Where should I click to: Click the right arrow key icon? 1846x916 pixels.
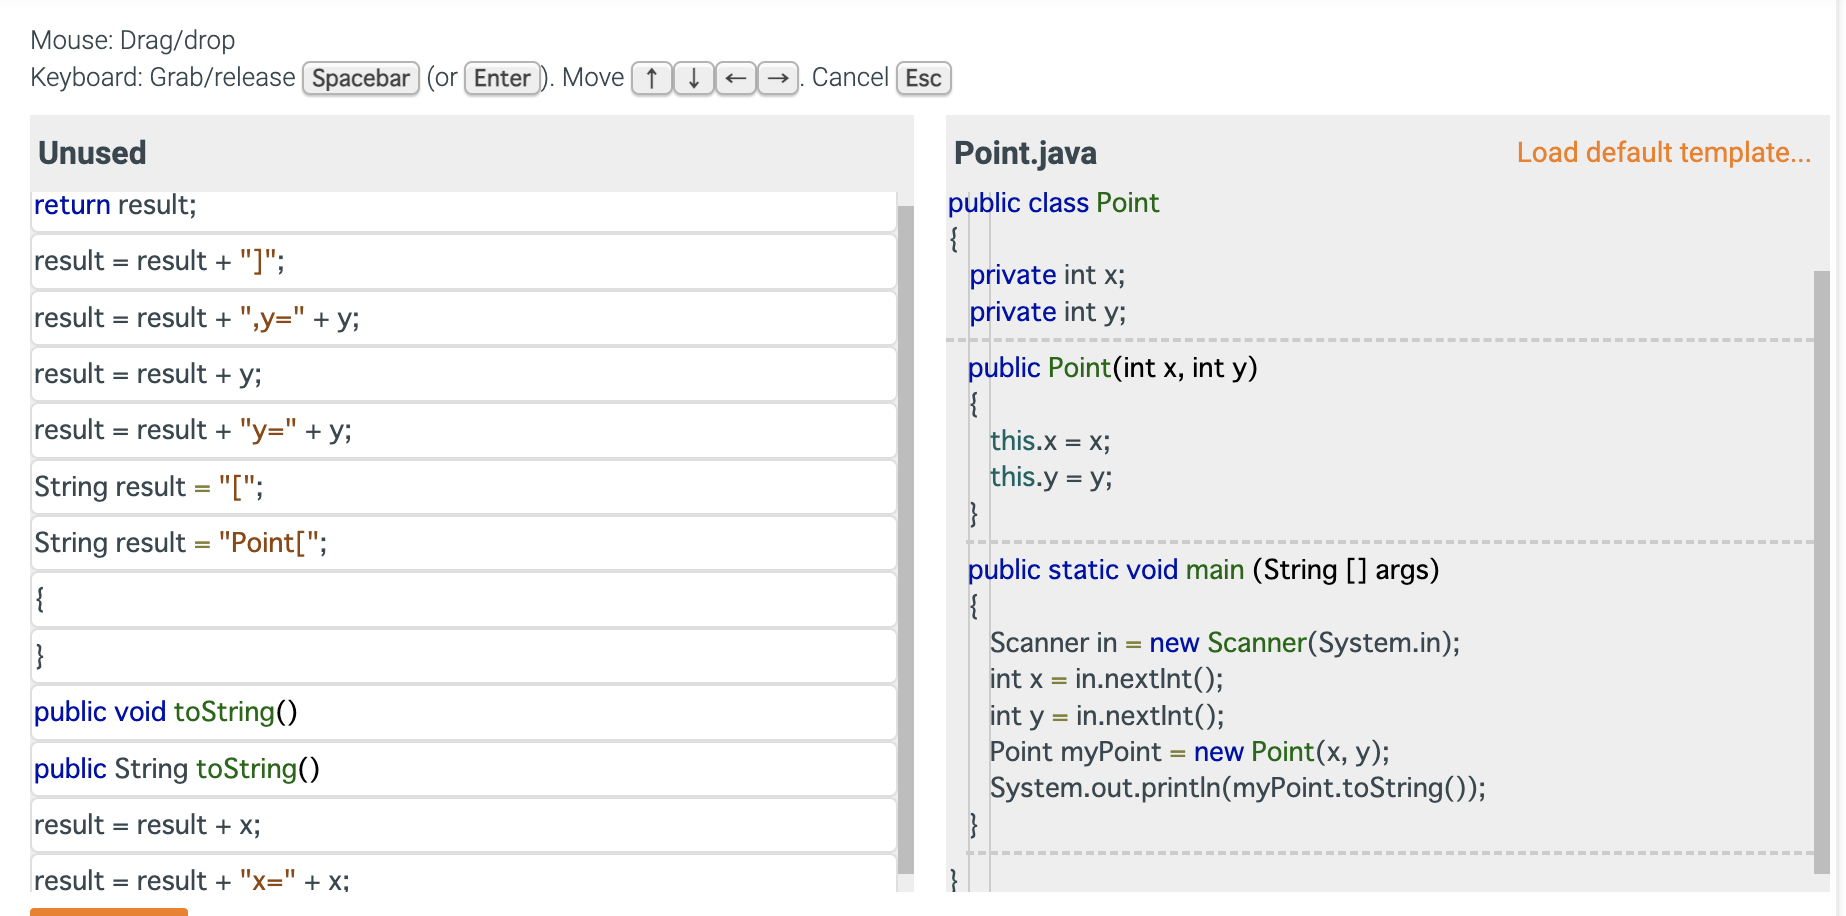click(x=780, y=78)
